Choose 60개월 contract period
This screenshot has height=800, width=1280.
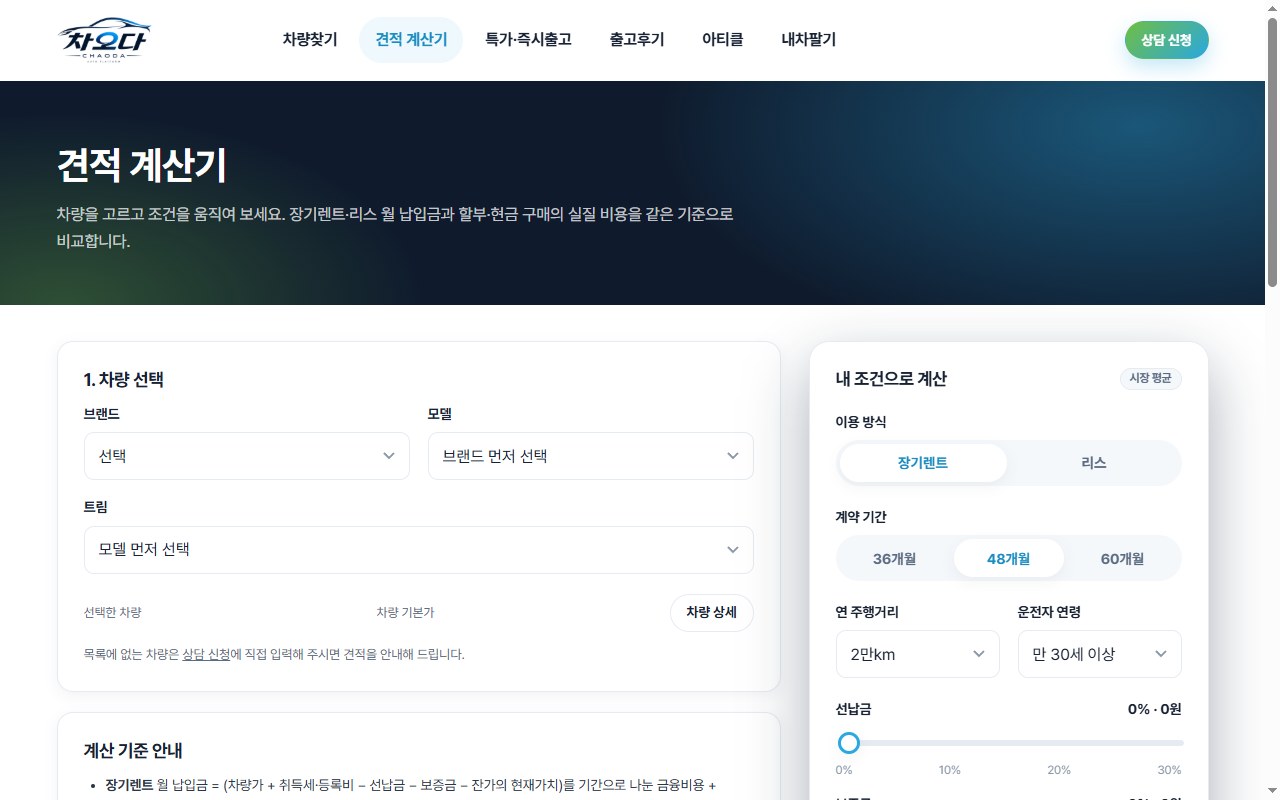1123,558
